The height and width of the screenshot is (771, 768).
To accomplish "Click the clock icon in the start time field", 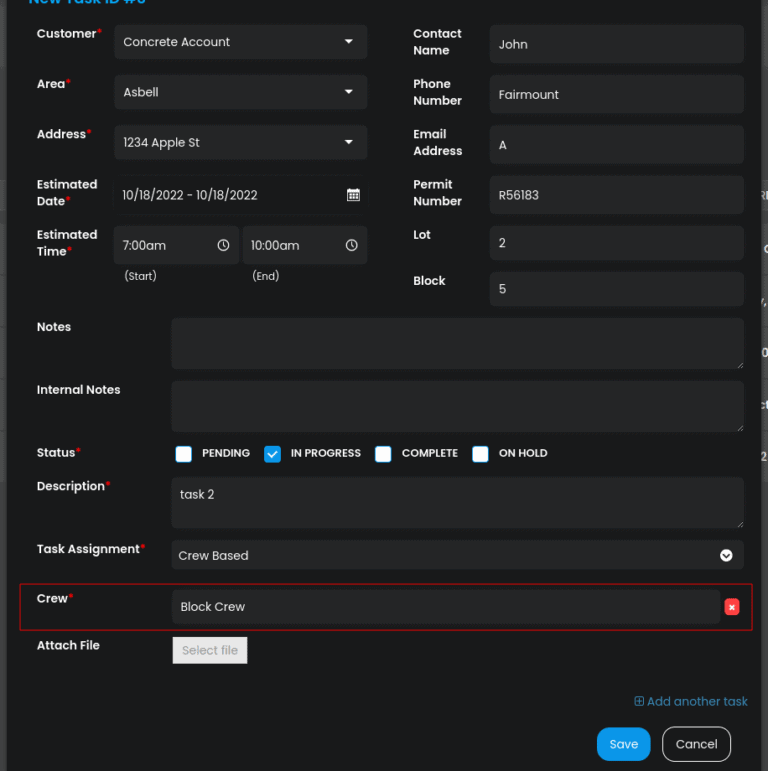I will 223,245.
